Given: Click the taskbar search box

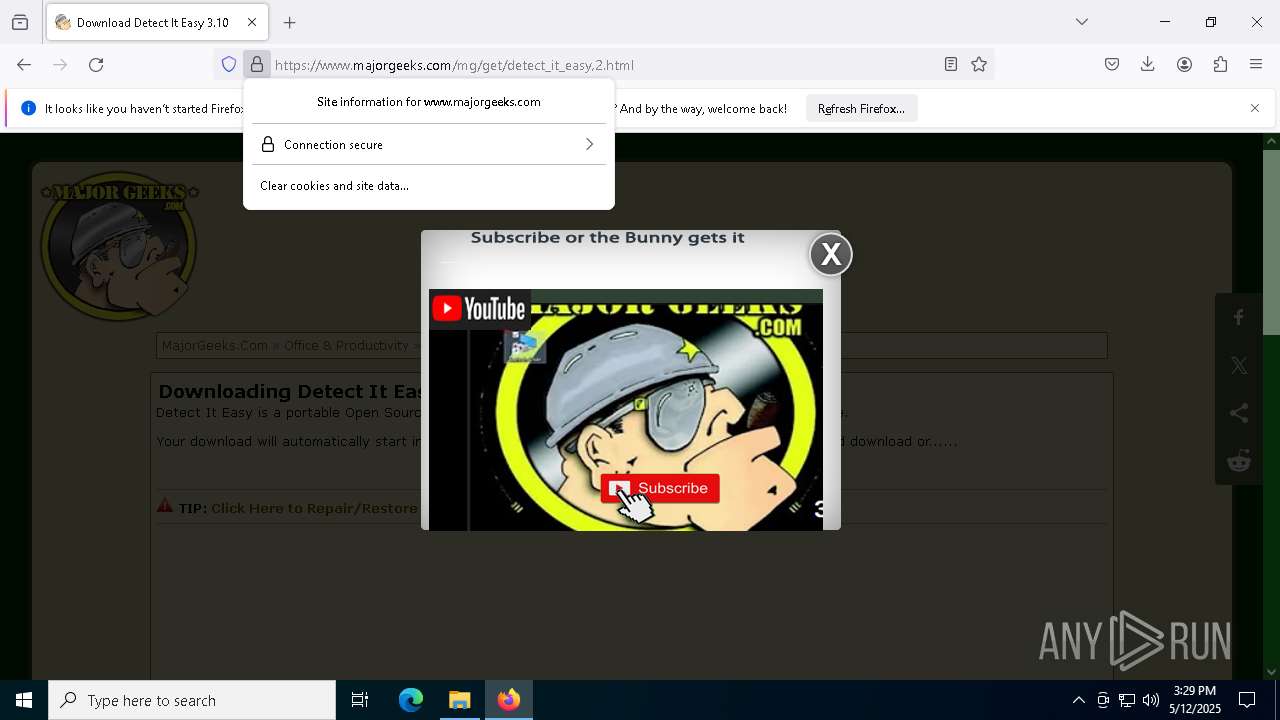Looking at the screenshot, I should click(x=192, y=700).
